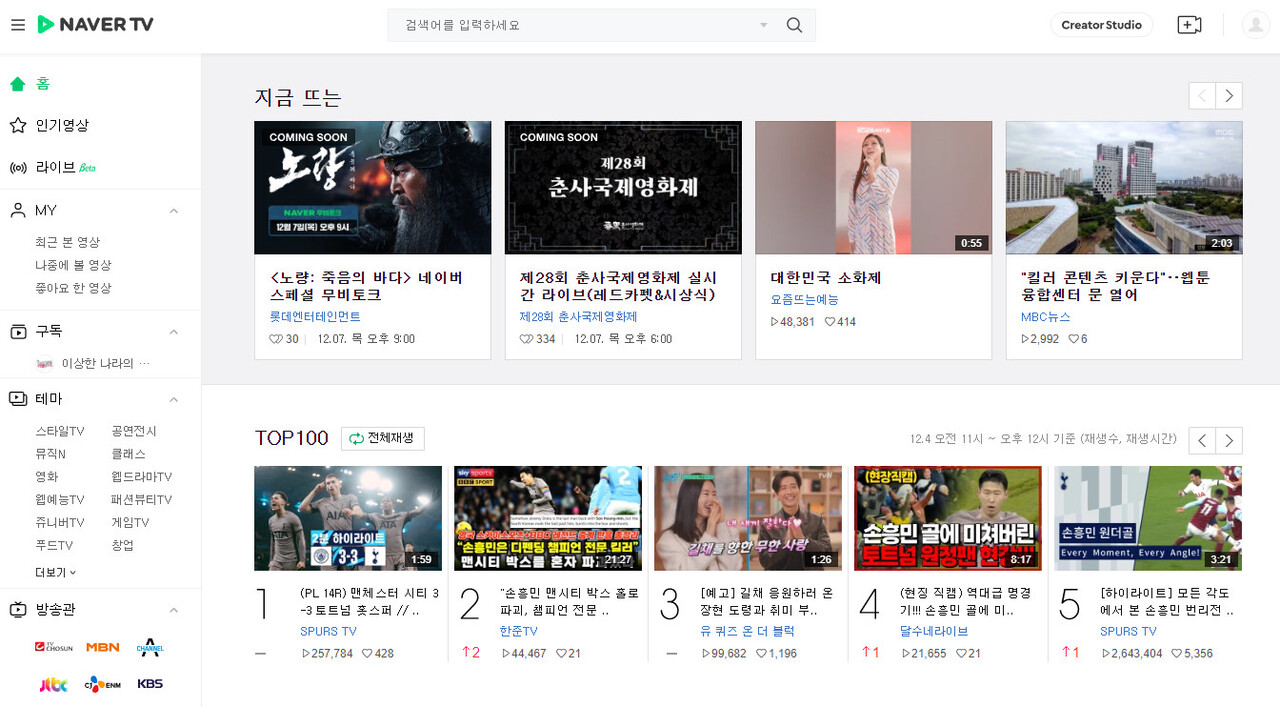
Task: Show next 지금 뜨는 videos
Action: (x=1229, y=96)
